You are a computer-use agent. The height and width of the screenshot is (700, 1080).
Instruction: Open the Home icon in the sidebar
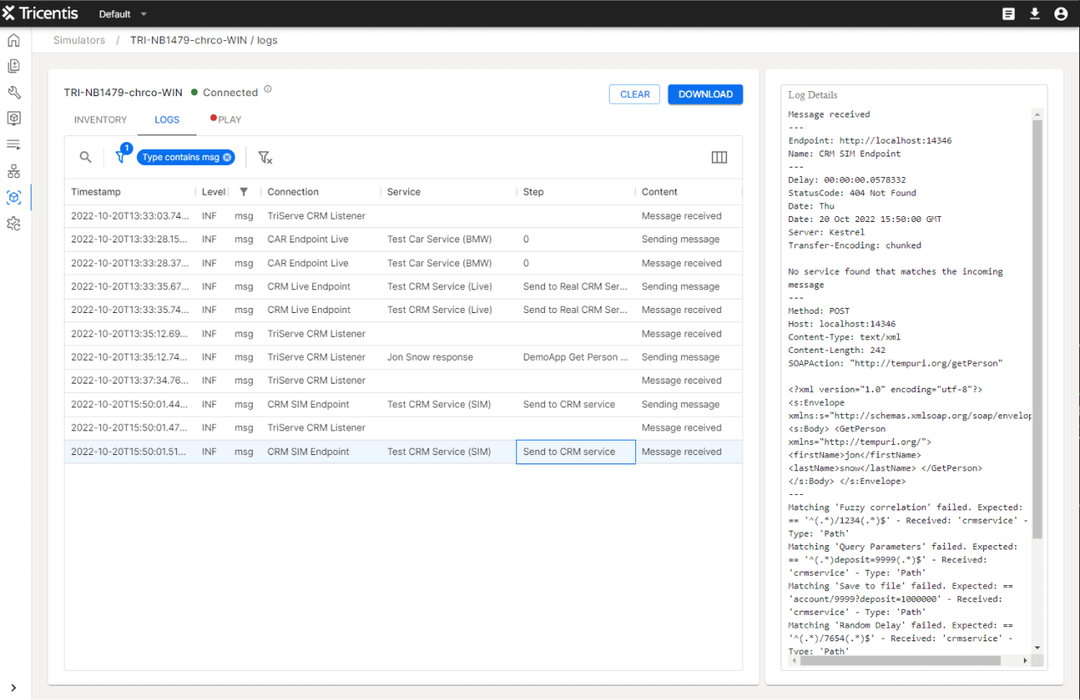tap(13, 40)
